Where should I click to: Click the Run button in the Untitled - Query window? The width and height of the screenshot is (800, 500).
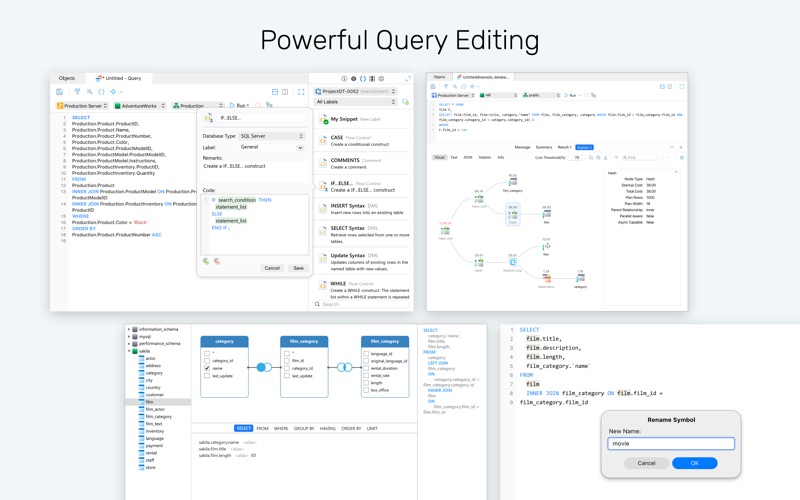[x=239, y=106]
